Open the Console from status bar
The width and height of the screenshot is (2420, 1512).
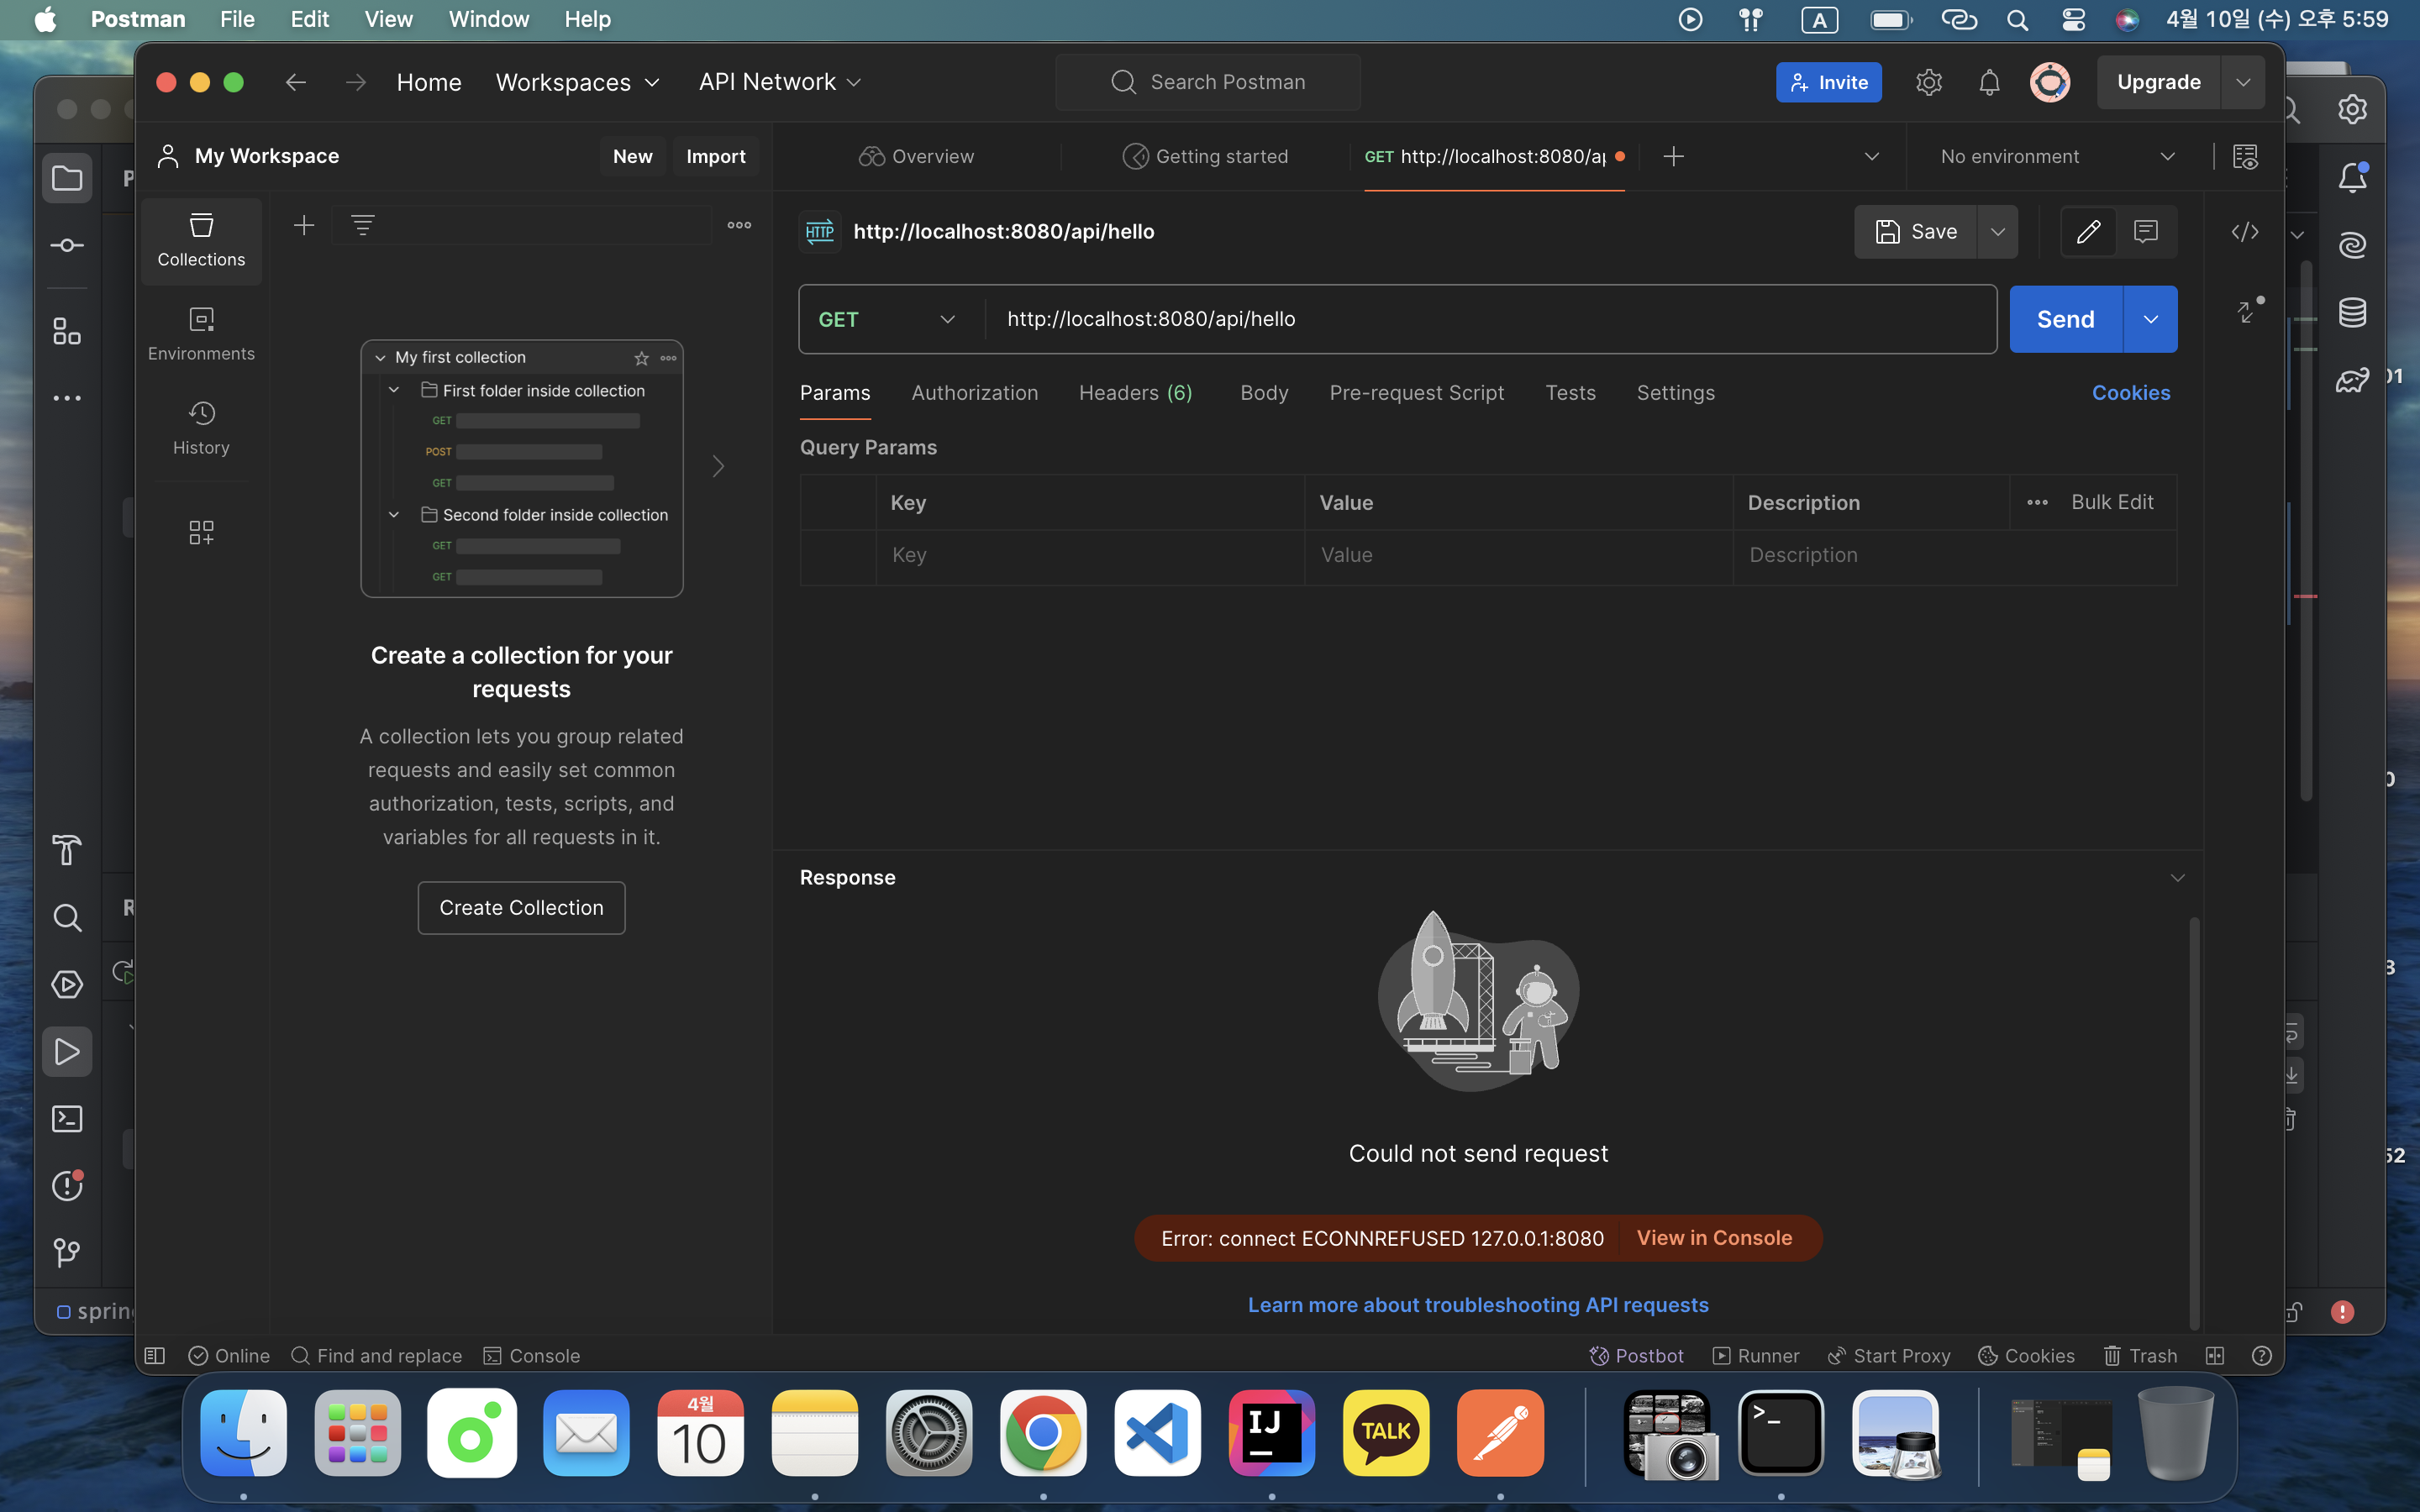pyautogui.click(x=532, y=1356)
